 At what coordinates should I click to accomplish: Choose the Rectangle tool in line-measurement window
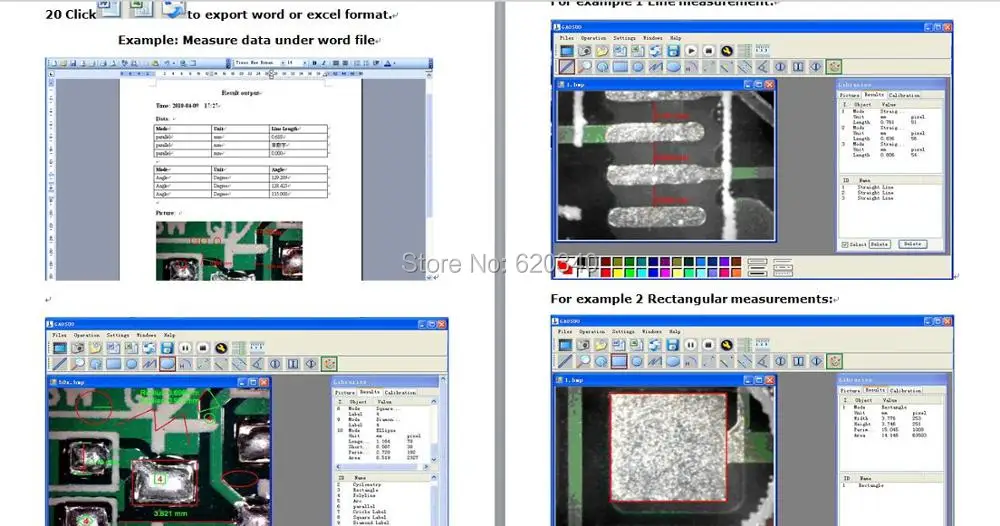point(620,66)
